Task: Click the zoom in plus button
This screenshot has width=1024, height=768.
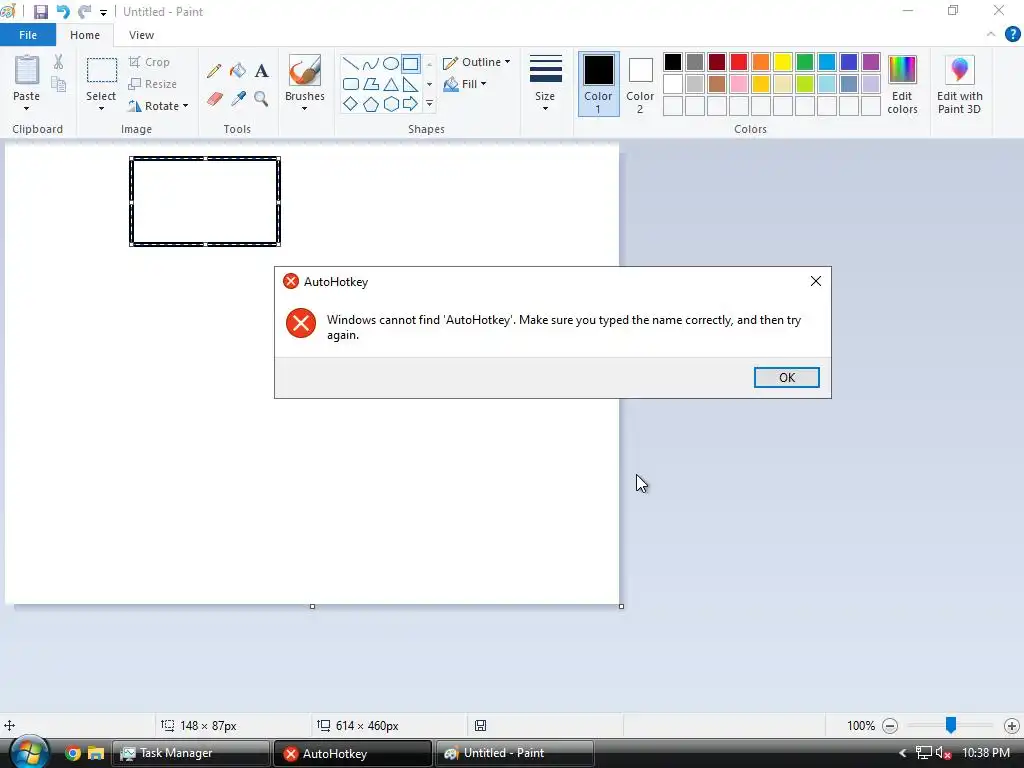Action: [1012, 726]
